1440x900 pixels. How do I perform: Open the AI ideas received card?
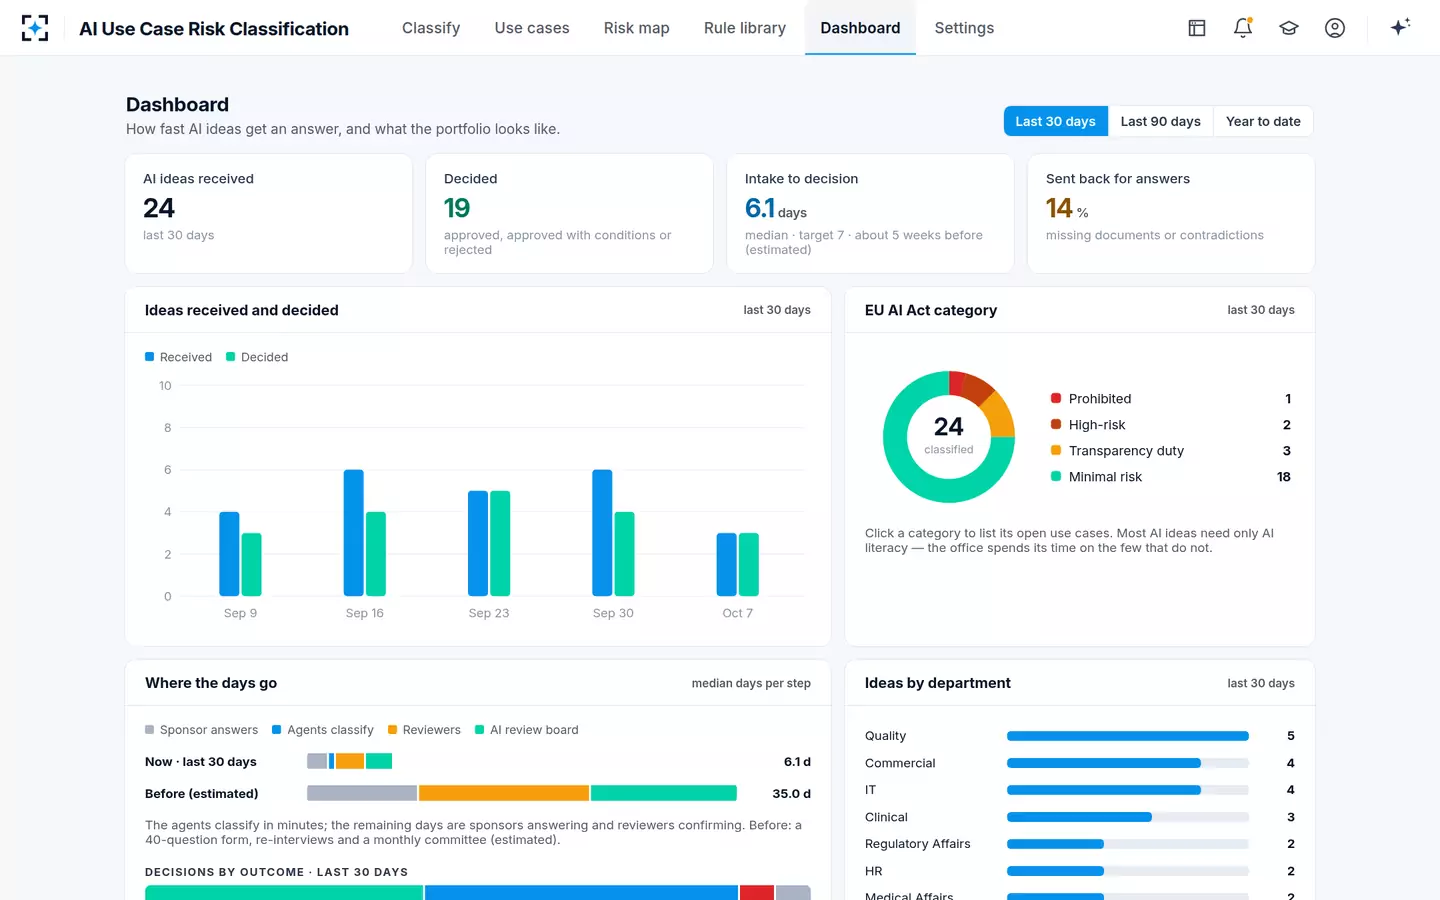(x=269, y=213)
